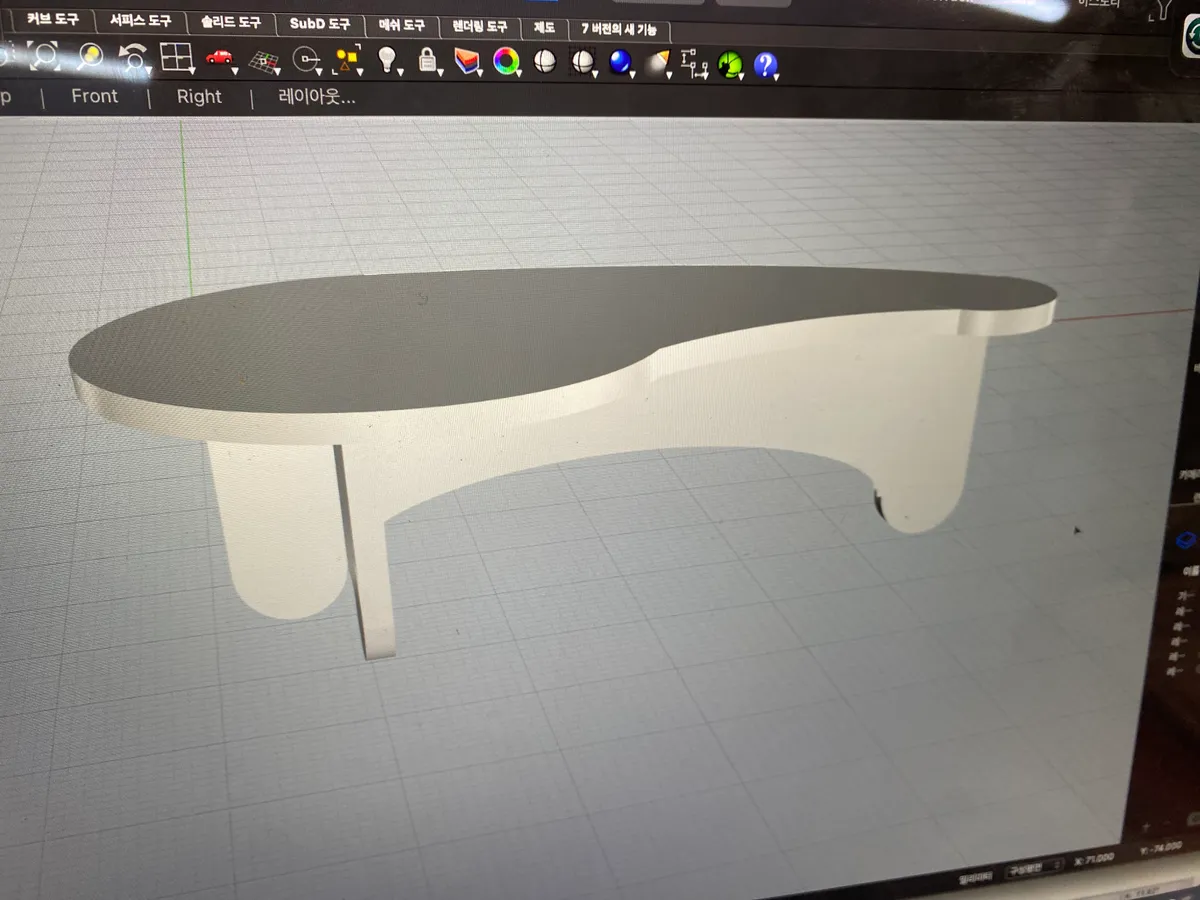Screen dimensions: 1200x900
Task: Click the Four Viewports layout icon
Action: click(176, 58)
